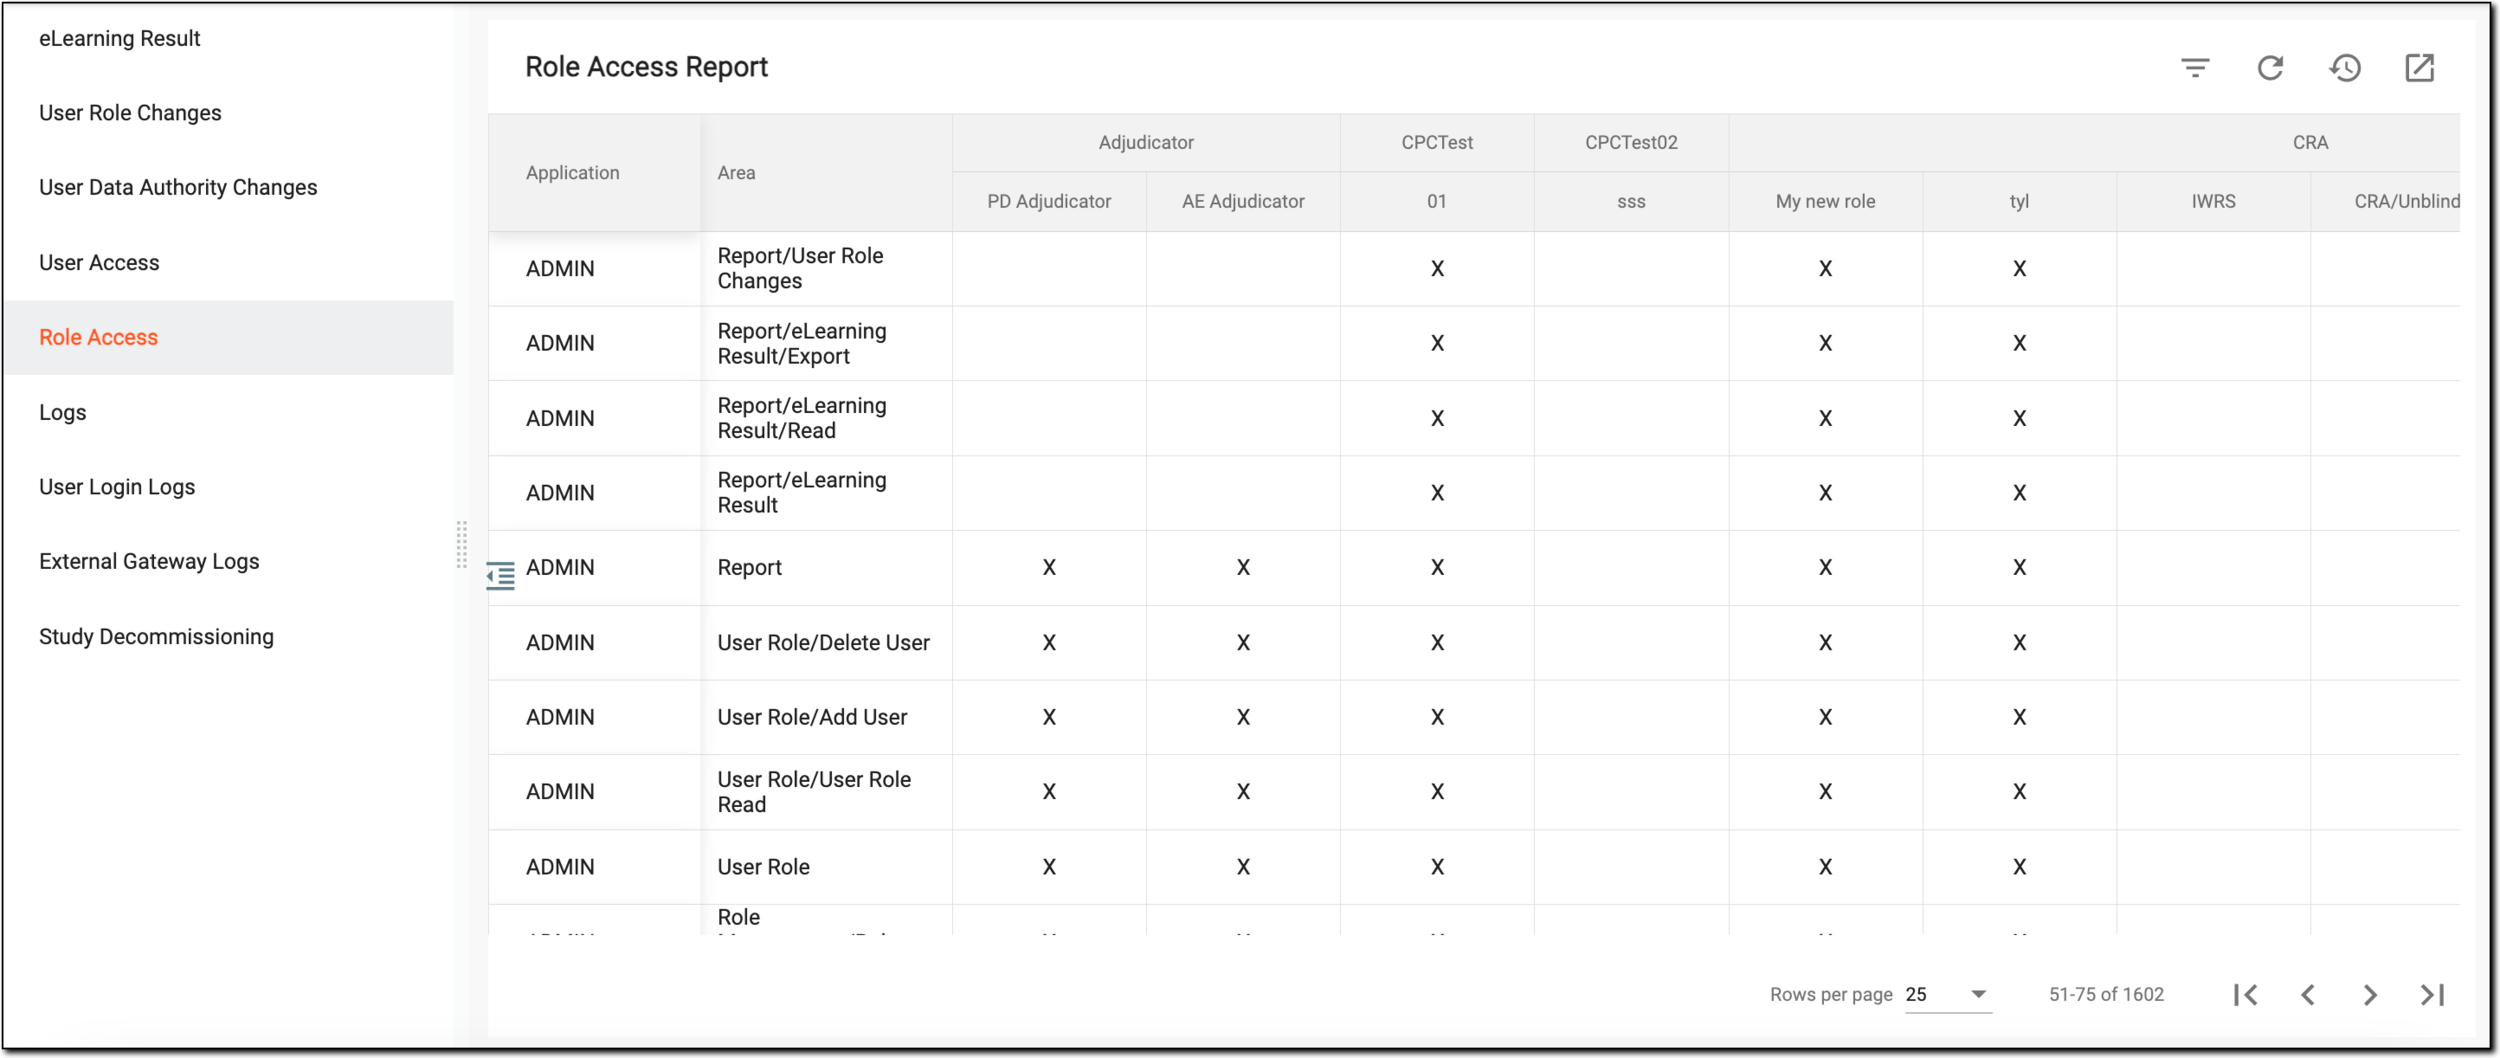Click the PD Adjudicator column header
The image size is (2500, 1058).
click(x=1049, y=202)
